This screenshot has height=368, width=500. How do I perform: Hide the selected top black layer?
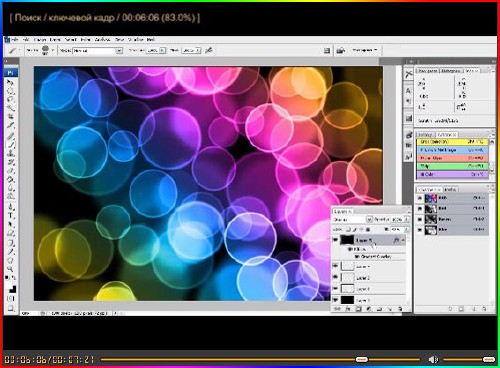click(x=335, y=240)
